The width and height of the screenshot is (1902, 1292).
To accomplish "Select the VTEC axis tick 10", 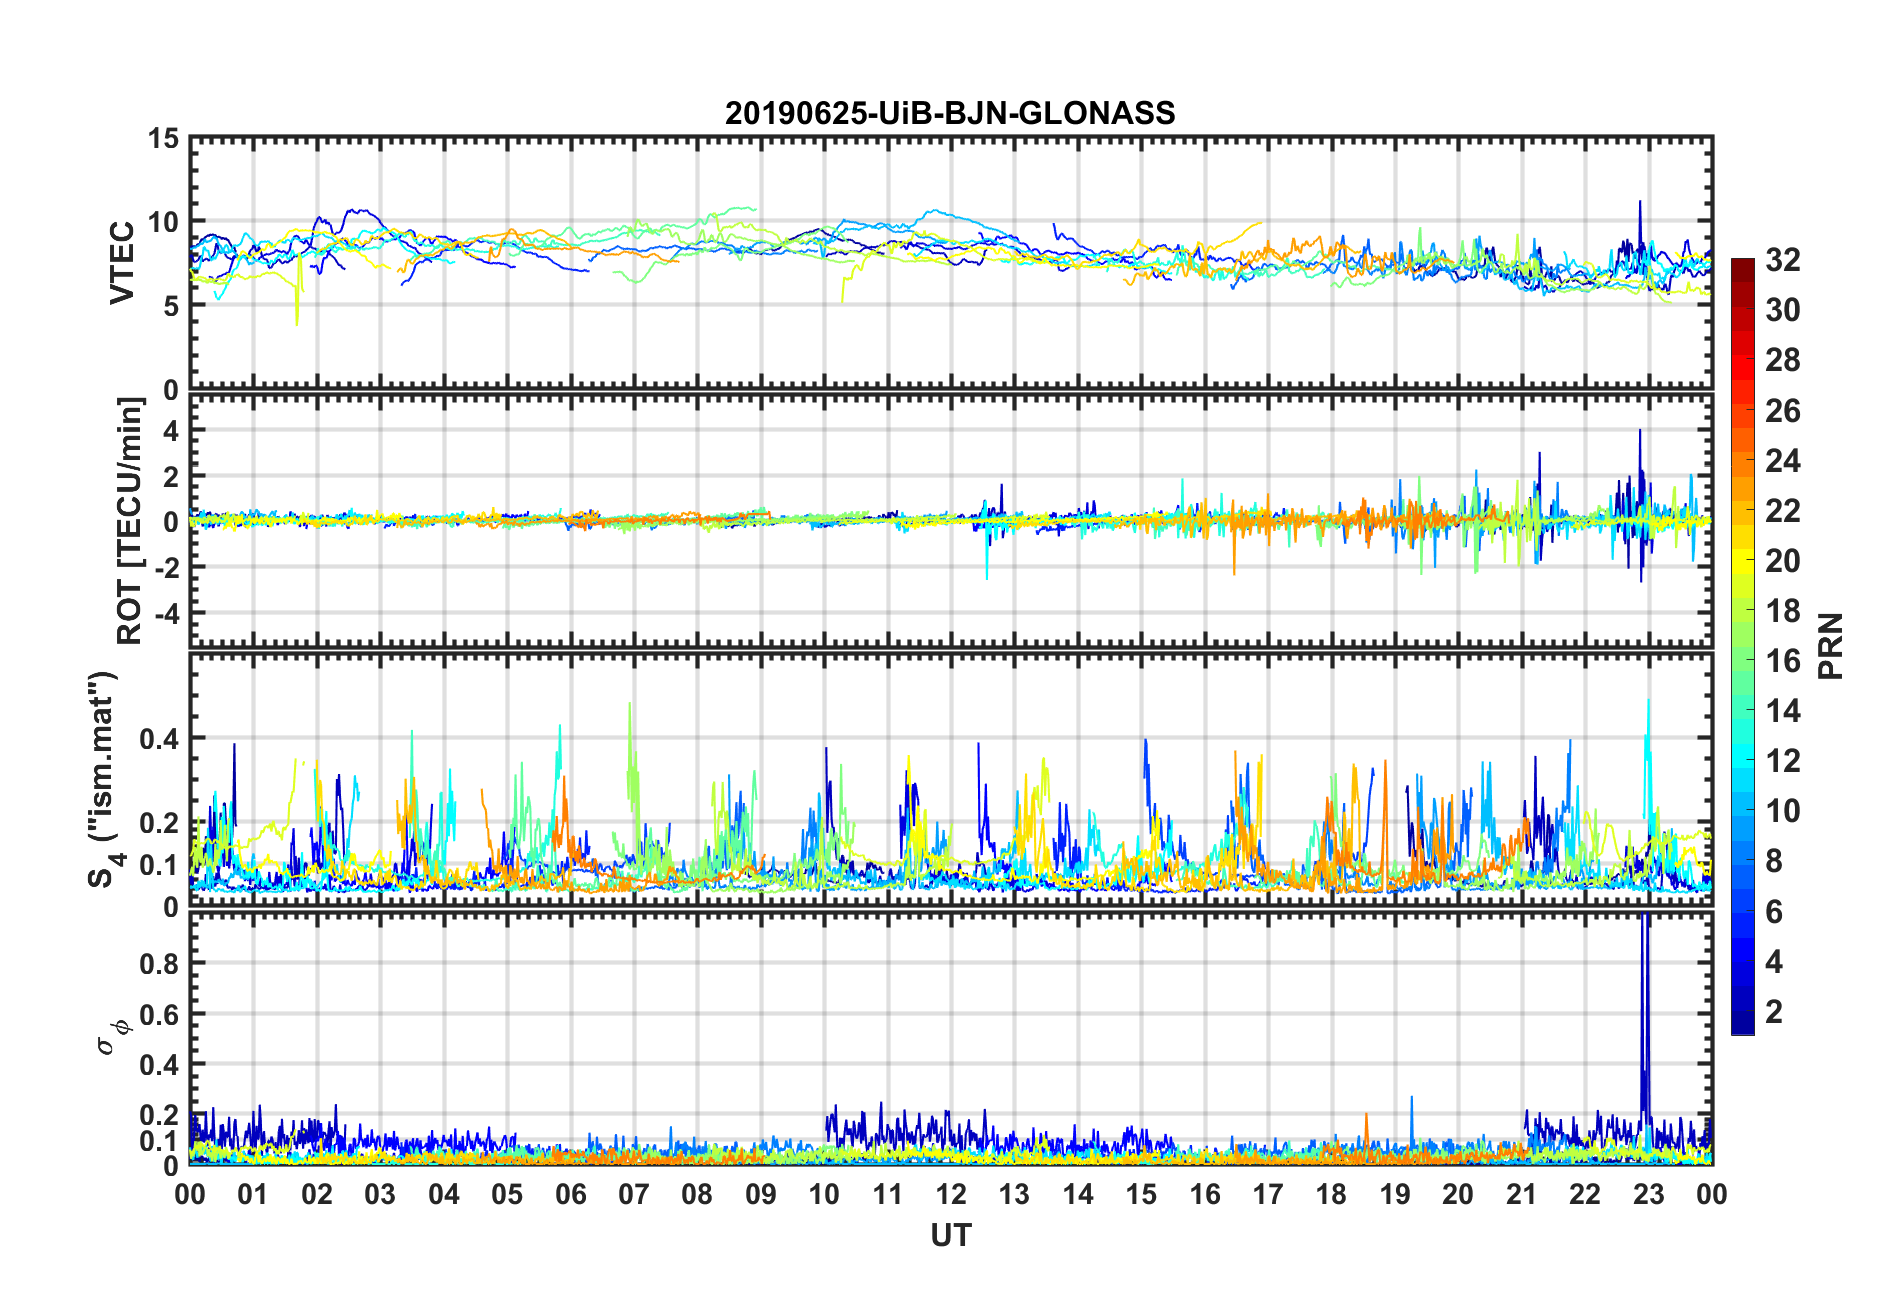I will pyautogui.click(x=163, y=222).
